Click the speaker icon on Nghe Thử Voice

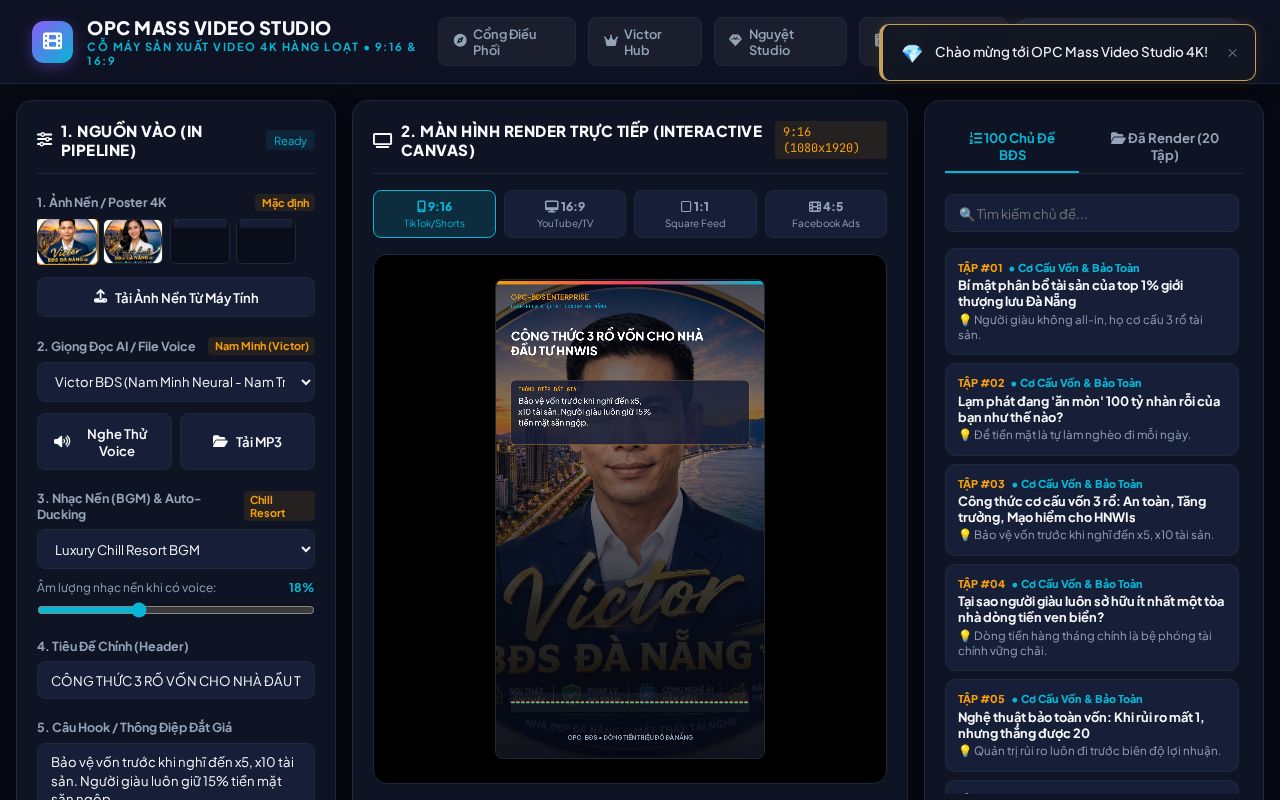pyautogui.click(x=62, y=442)
